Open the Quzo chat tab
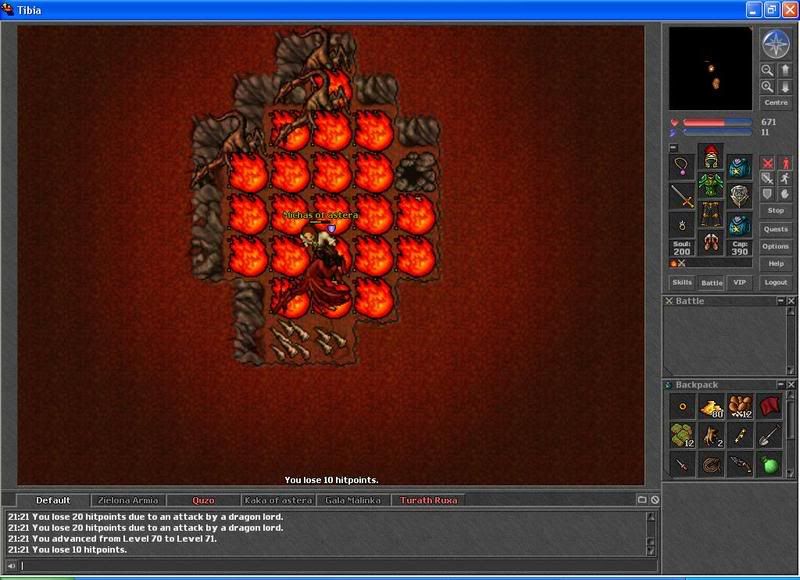The image size is (800, 580). click(x=203, y=500)
